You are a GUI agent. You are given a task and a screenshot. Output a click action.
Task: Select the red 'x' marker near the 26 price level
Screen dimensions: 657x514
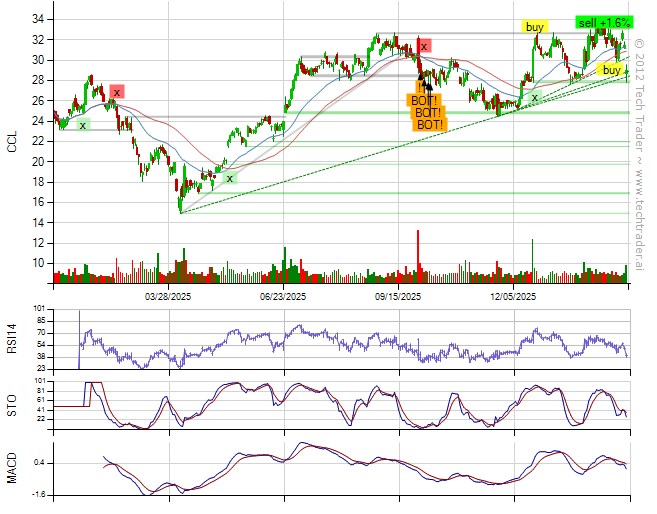click(117, 92)
